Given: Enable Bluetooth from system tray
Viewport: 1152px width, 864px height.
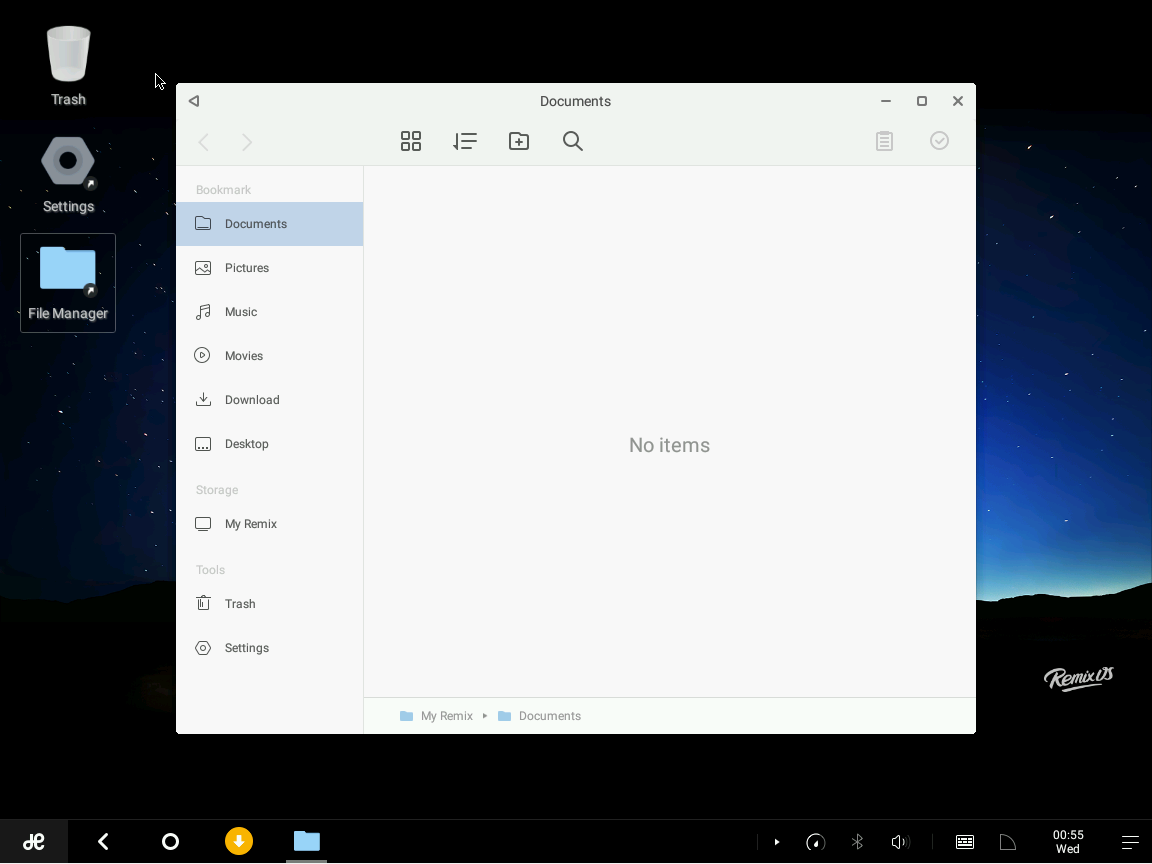Looking at the screenshot, I should click(x=857, y=841).
